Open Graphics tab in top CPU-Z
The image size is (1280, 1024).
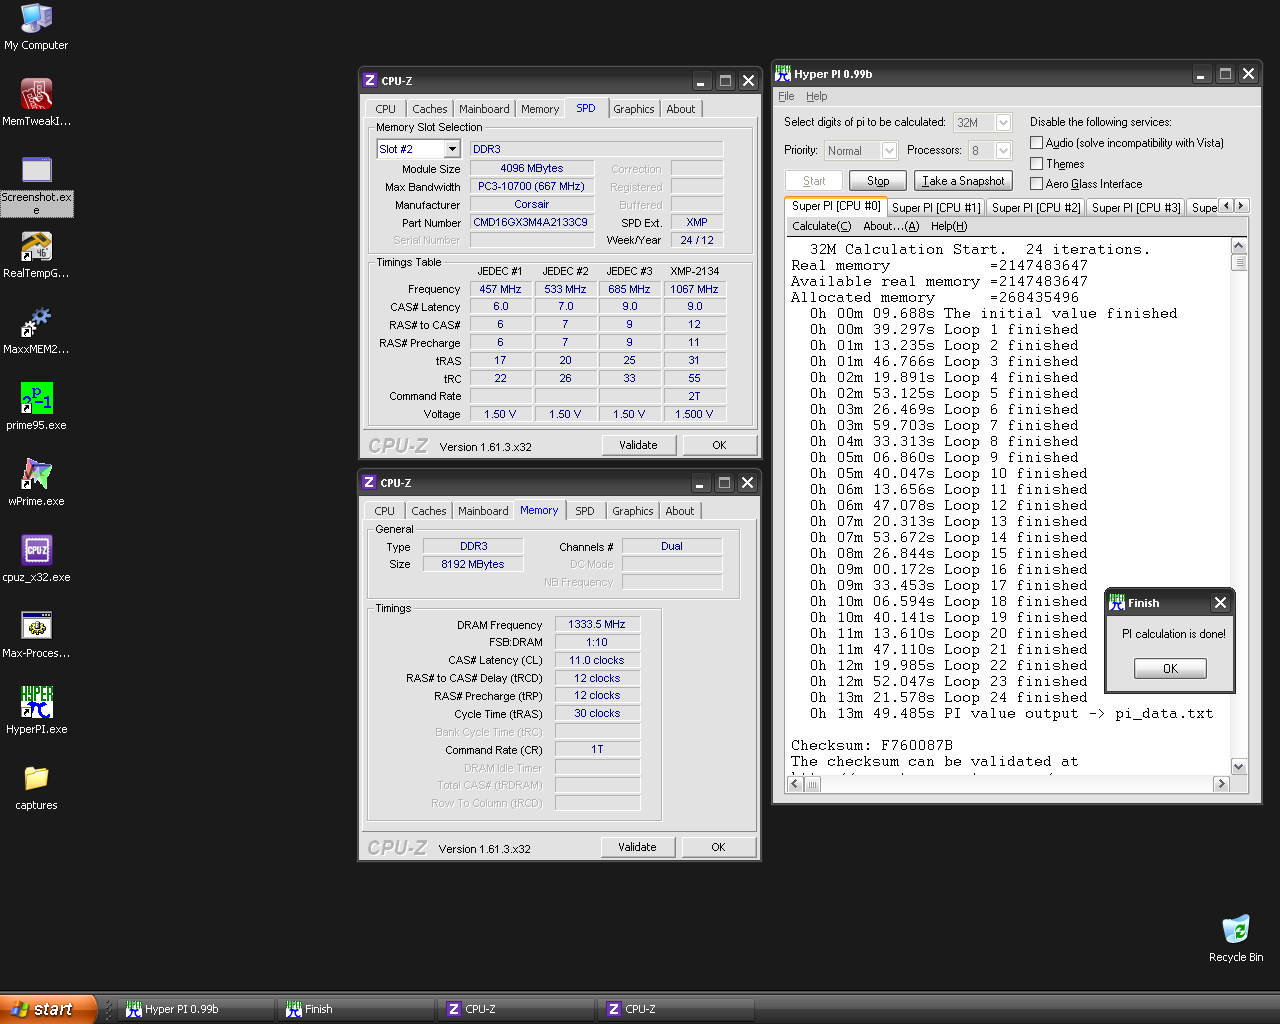634,109
